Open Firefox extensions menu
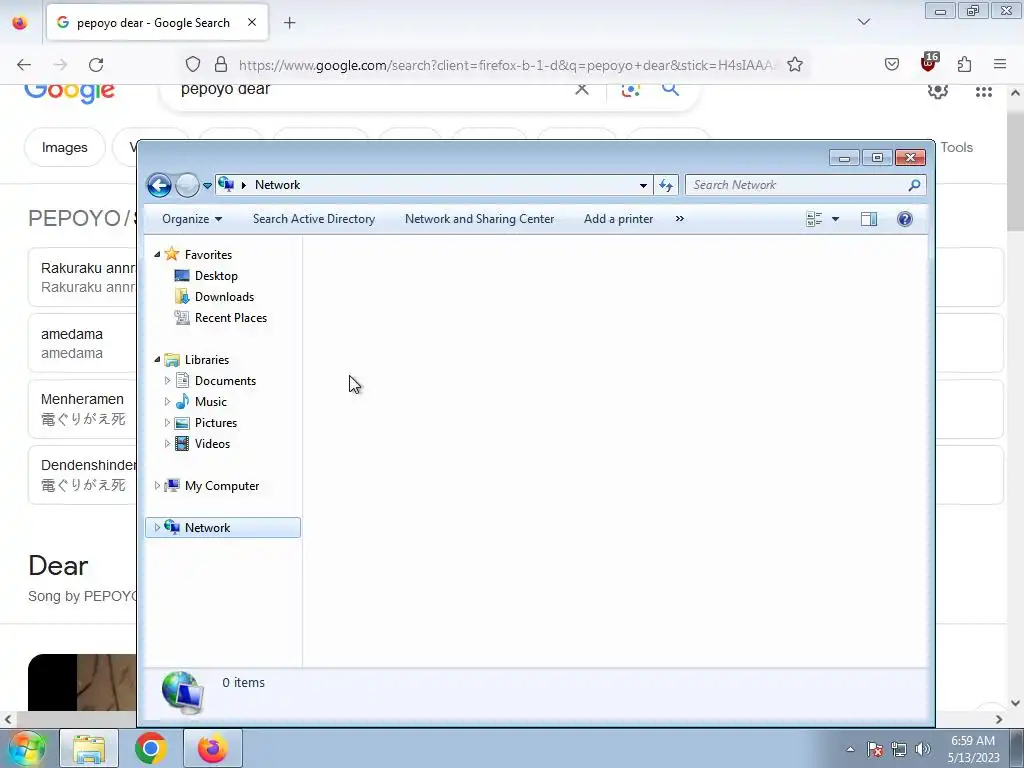 (965, 64)
